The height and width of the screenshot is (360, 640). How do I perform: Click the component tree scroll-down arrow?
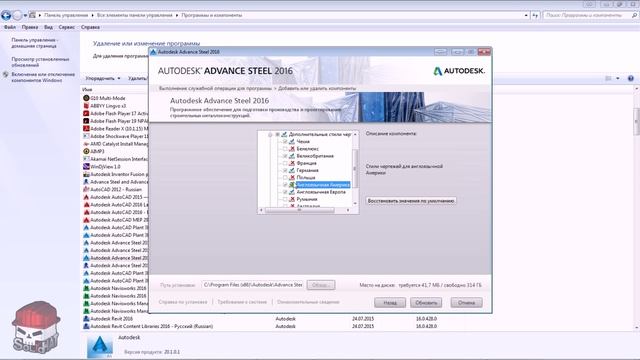click(355, 203)
